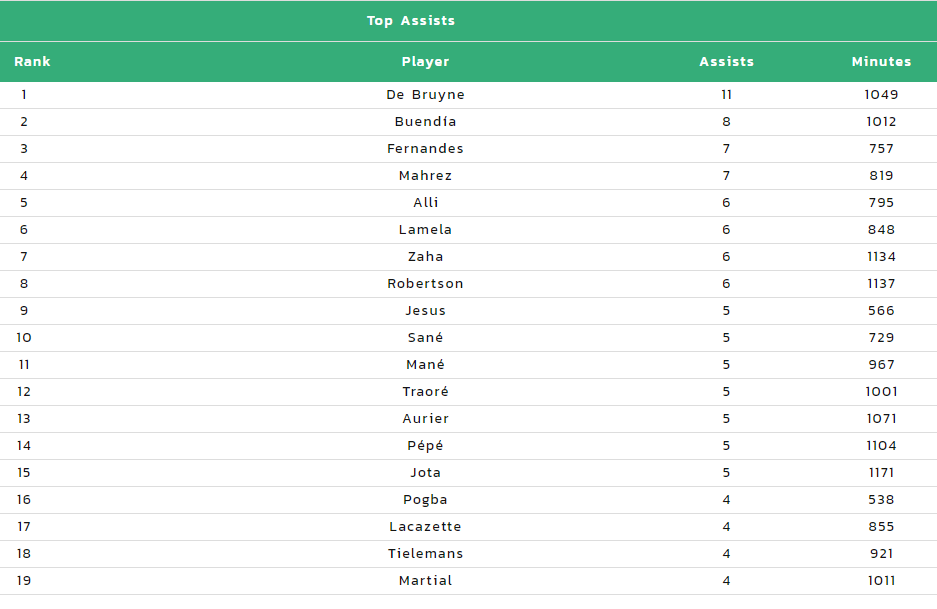Open the Buendía player entry
Screen dimensions: 937x609
tap(425, 122)
